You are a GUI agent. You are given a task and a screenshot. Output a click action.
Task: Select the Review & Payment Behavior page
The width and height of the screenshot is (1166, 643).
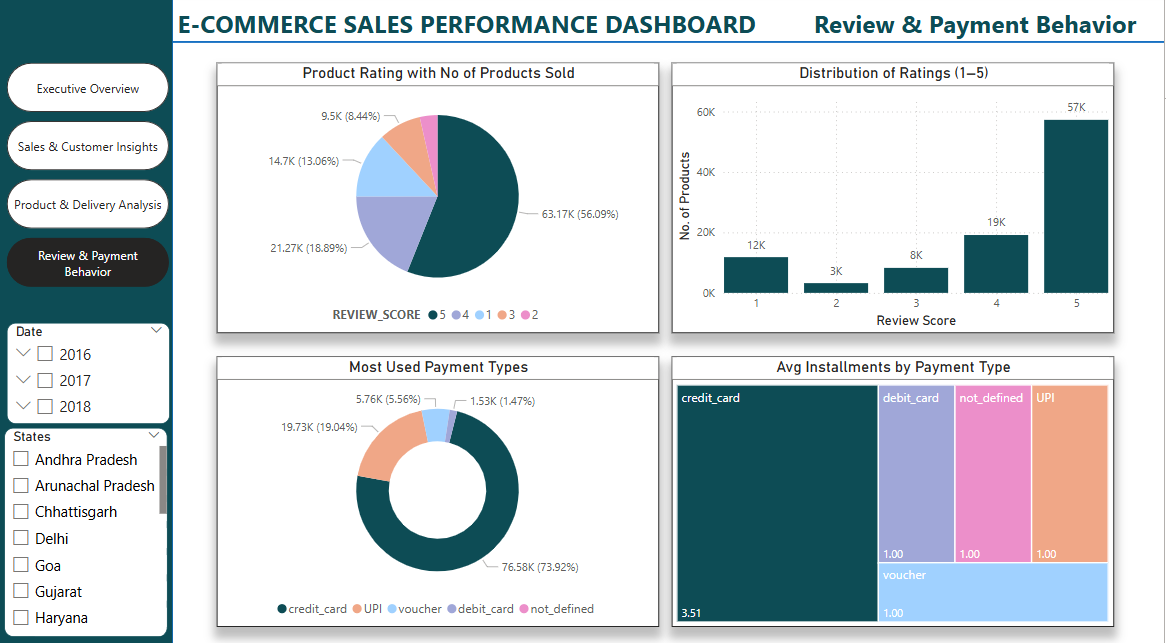(x=87, y=261)
